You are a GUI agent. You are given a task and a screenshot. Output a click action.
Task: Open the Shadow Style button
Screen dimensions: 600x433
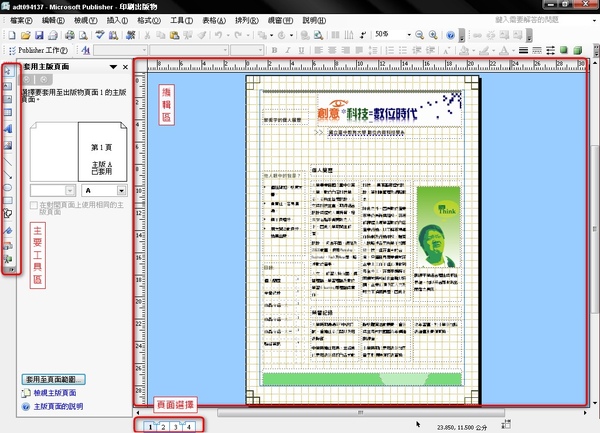tap(564, 50)
